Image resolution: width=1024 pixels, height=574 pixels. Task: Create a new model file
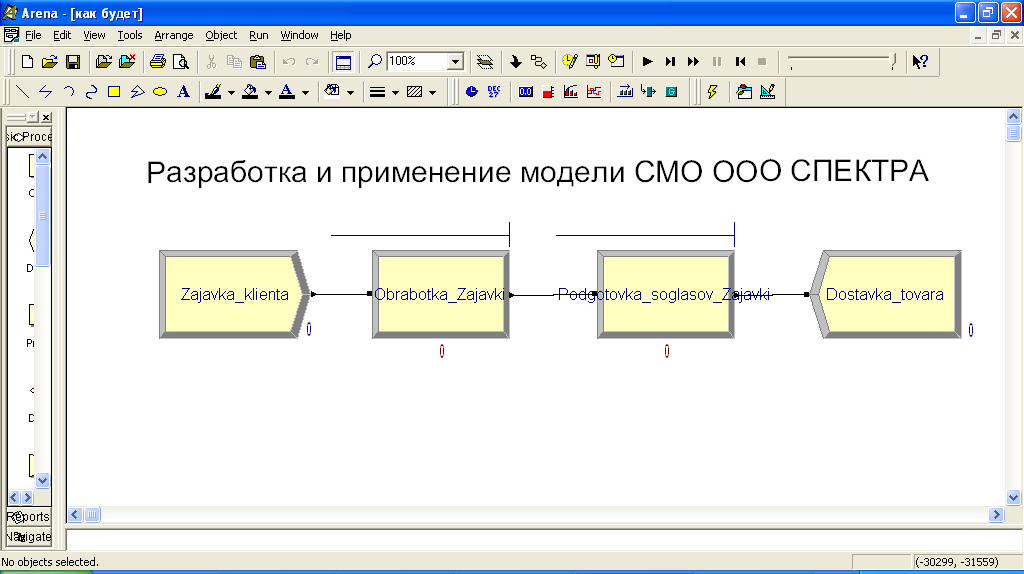click(27, 61)
